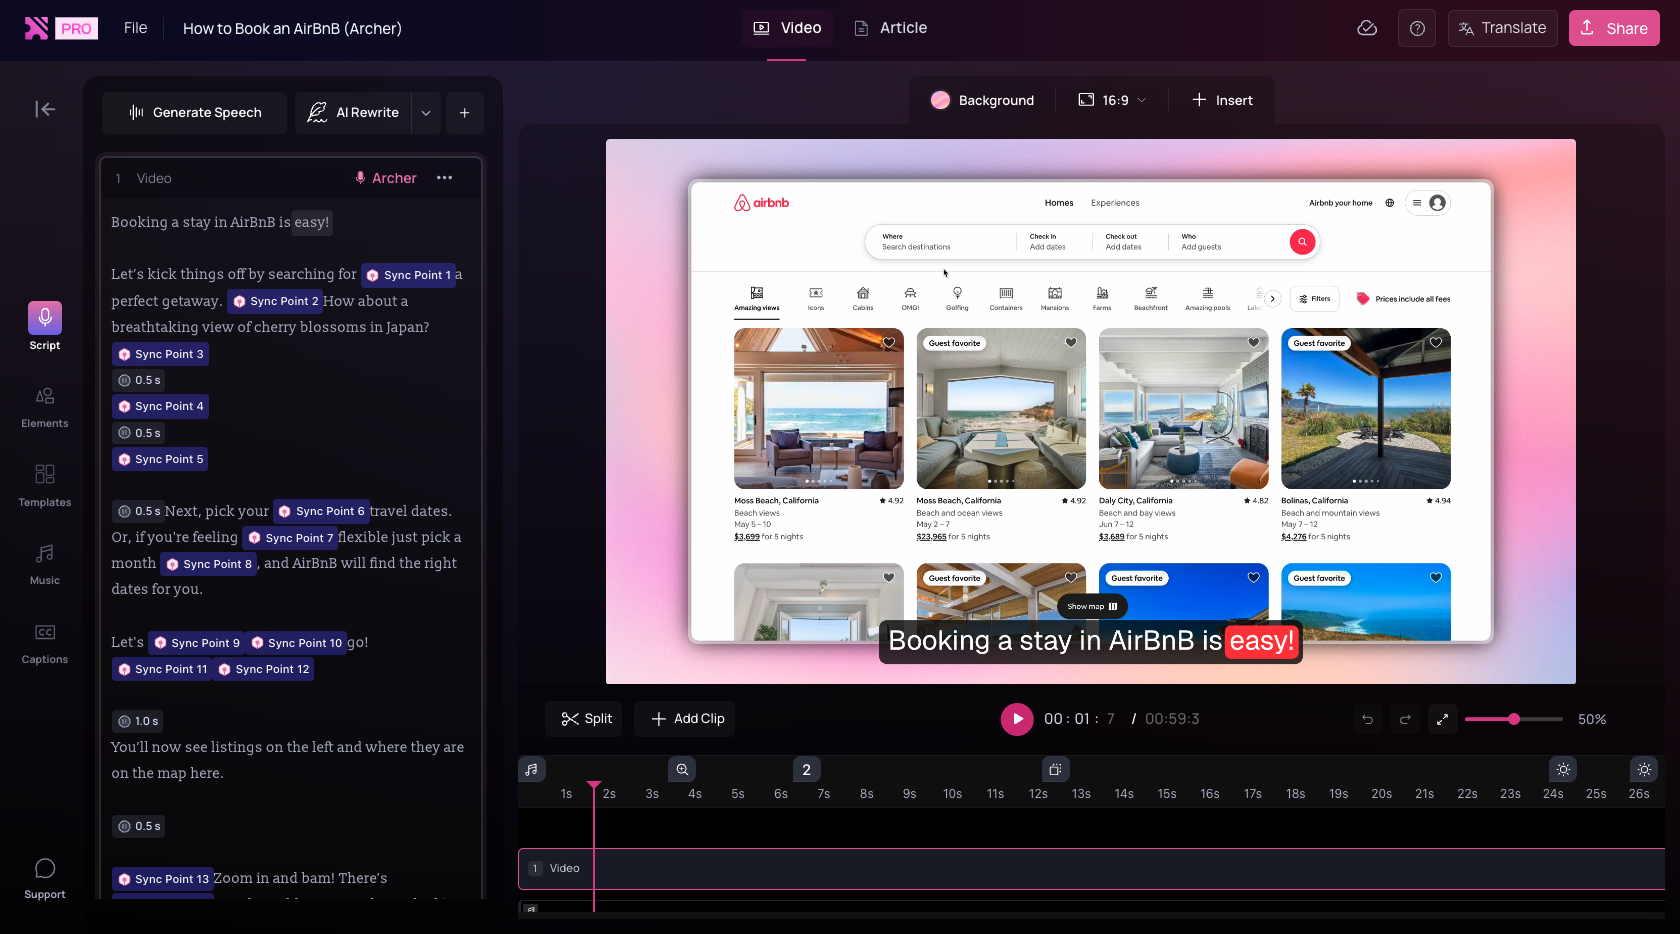Open the Templates sidebar section
This screenshot has width=1680, height=934.
coord(45,485)
